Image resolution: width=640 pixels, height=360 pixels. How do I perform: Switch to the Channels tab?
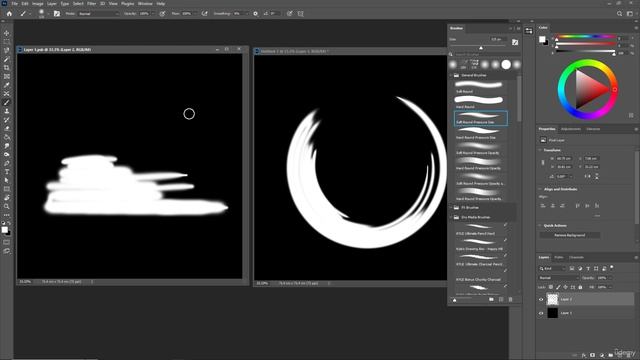tap(576, 258)
